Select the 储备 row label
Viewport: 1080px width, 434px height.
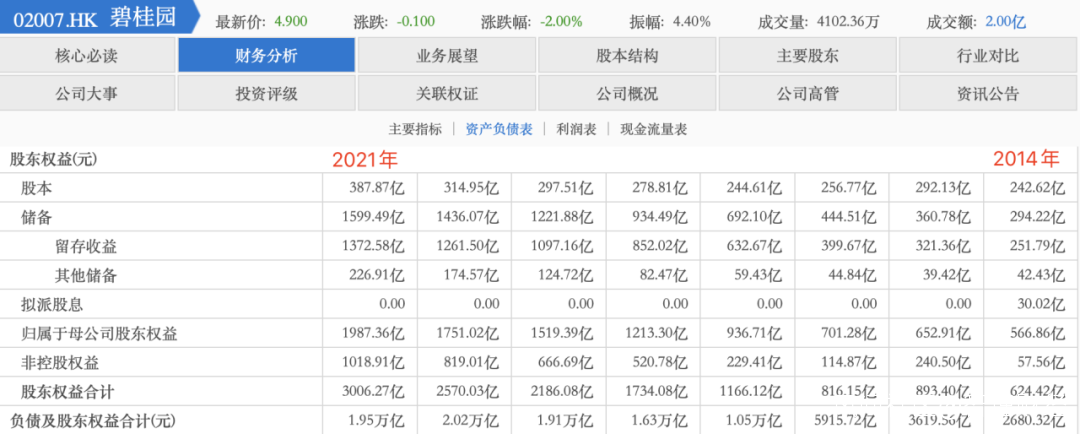tap(37, 217)
